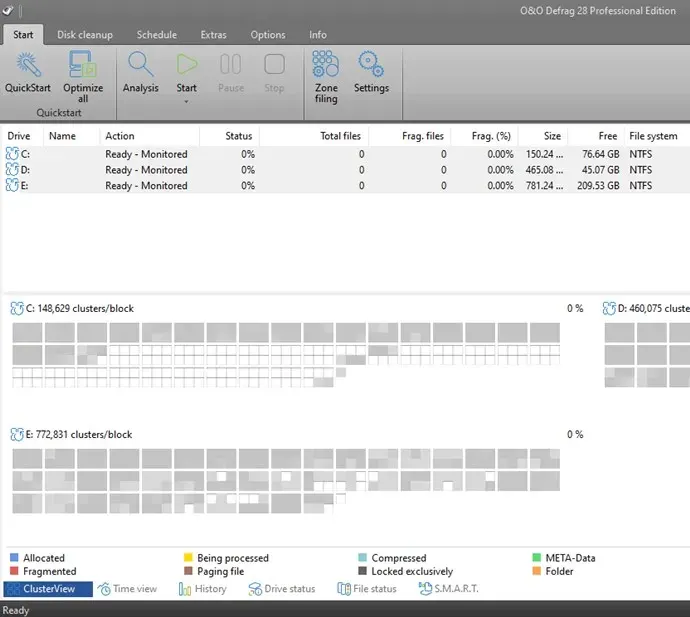Click the QuickStart wand icon
The height and width of the screenshot is (617, 690).
point(28,64)
